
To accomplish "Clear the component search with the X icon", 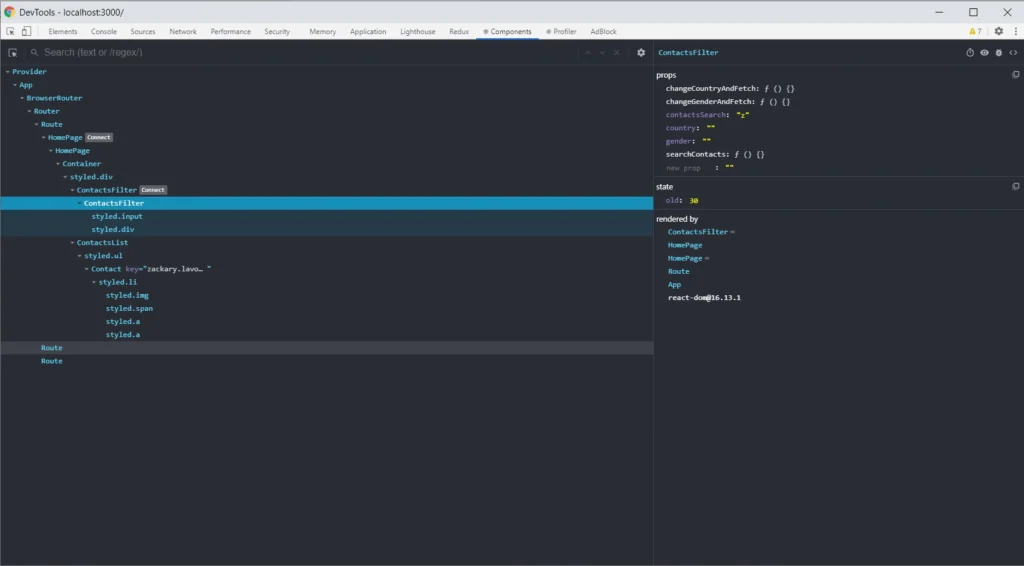I will tap(616, 53).
